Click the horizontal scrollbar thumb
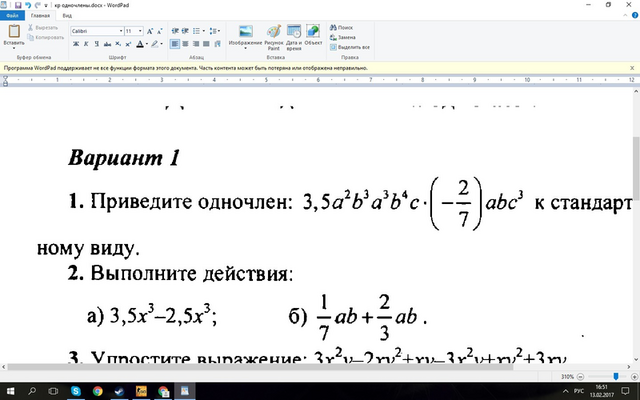Screen dimensions: 640x400 pyautogui.click(x=260, y=367)
